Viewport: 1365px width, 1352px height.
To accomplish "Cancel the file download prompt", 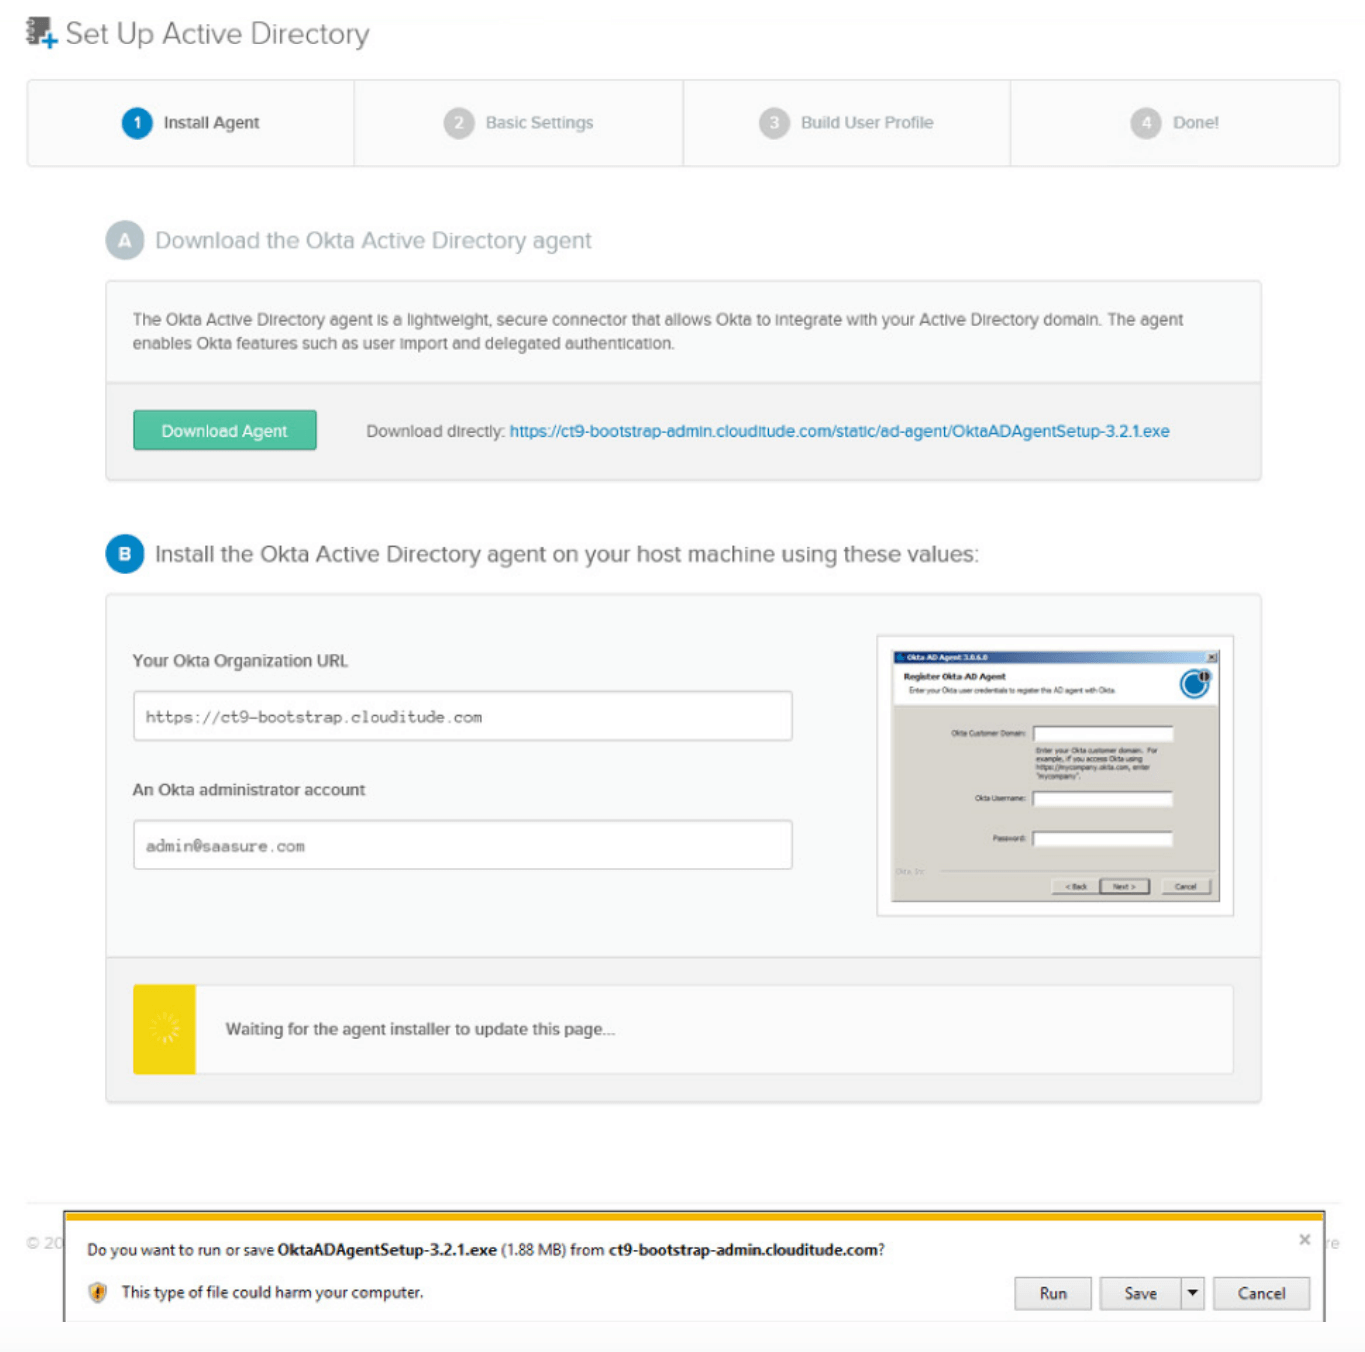I will 1261,1293.
